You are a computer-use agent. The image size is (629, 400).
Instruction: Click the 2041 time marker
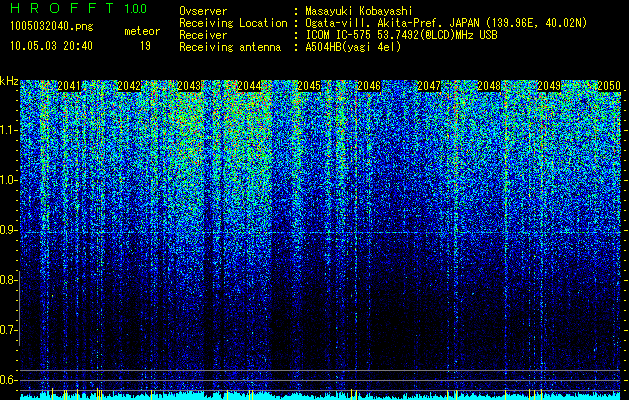pyautogui.click(x=69, y=86)
